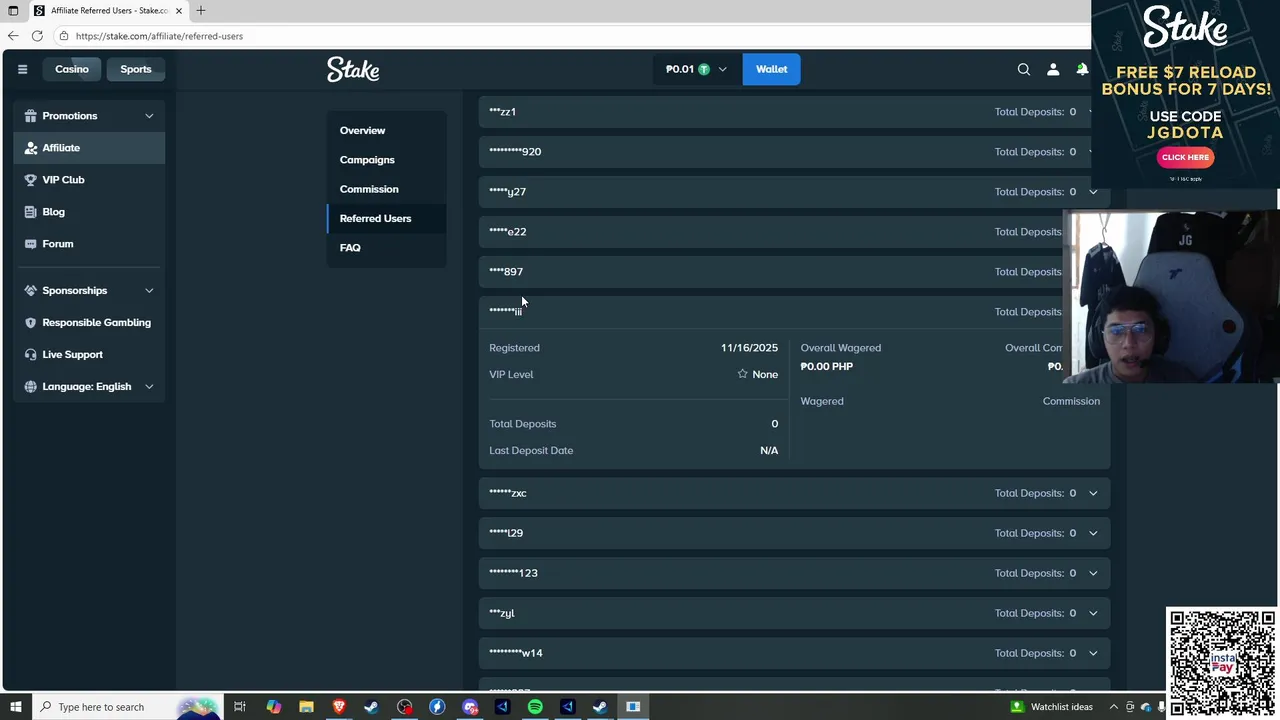Click the Promotions gift icon in sidebar
Viewport: 1280px width, 720px height.
[31, 116]
